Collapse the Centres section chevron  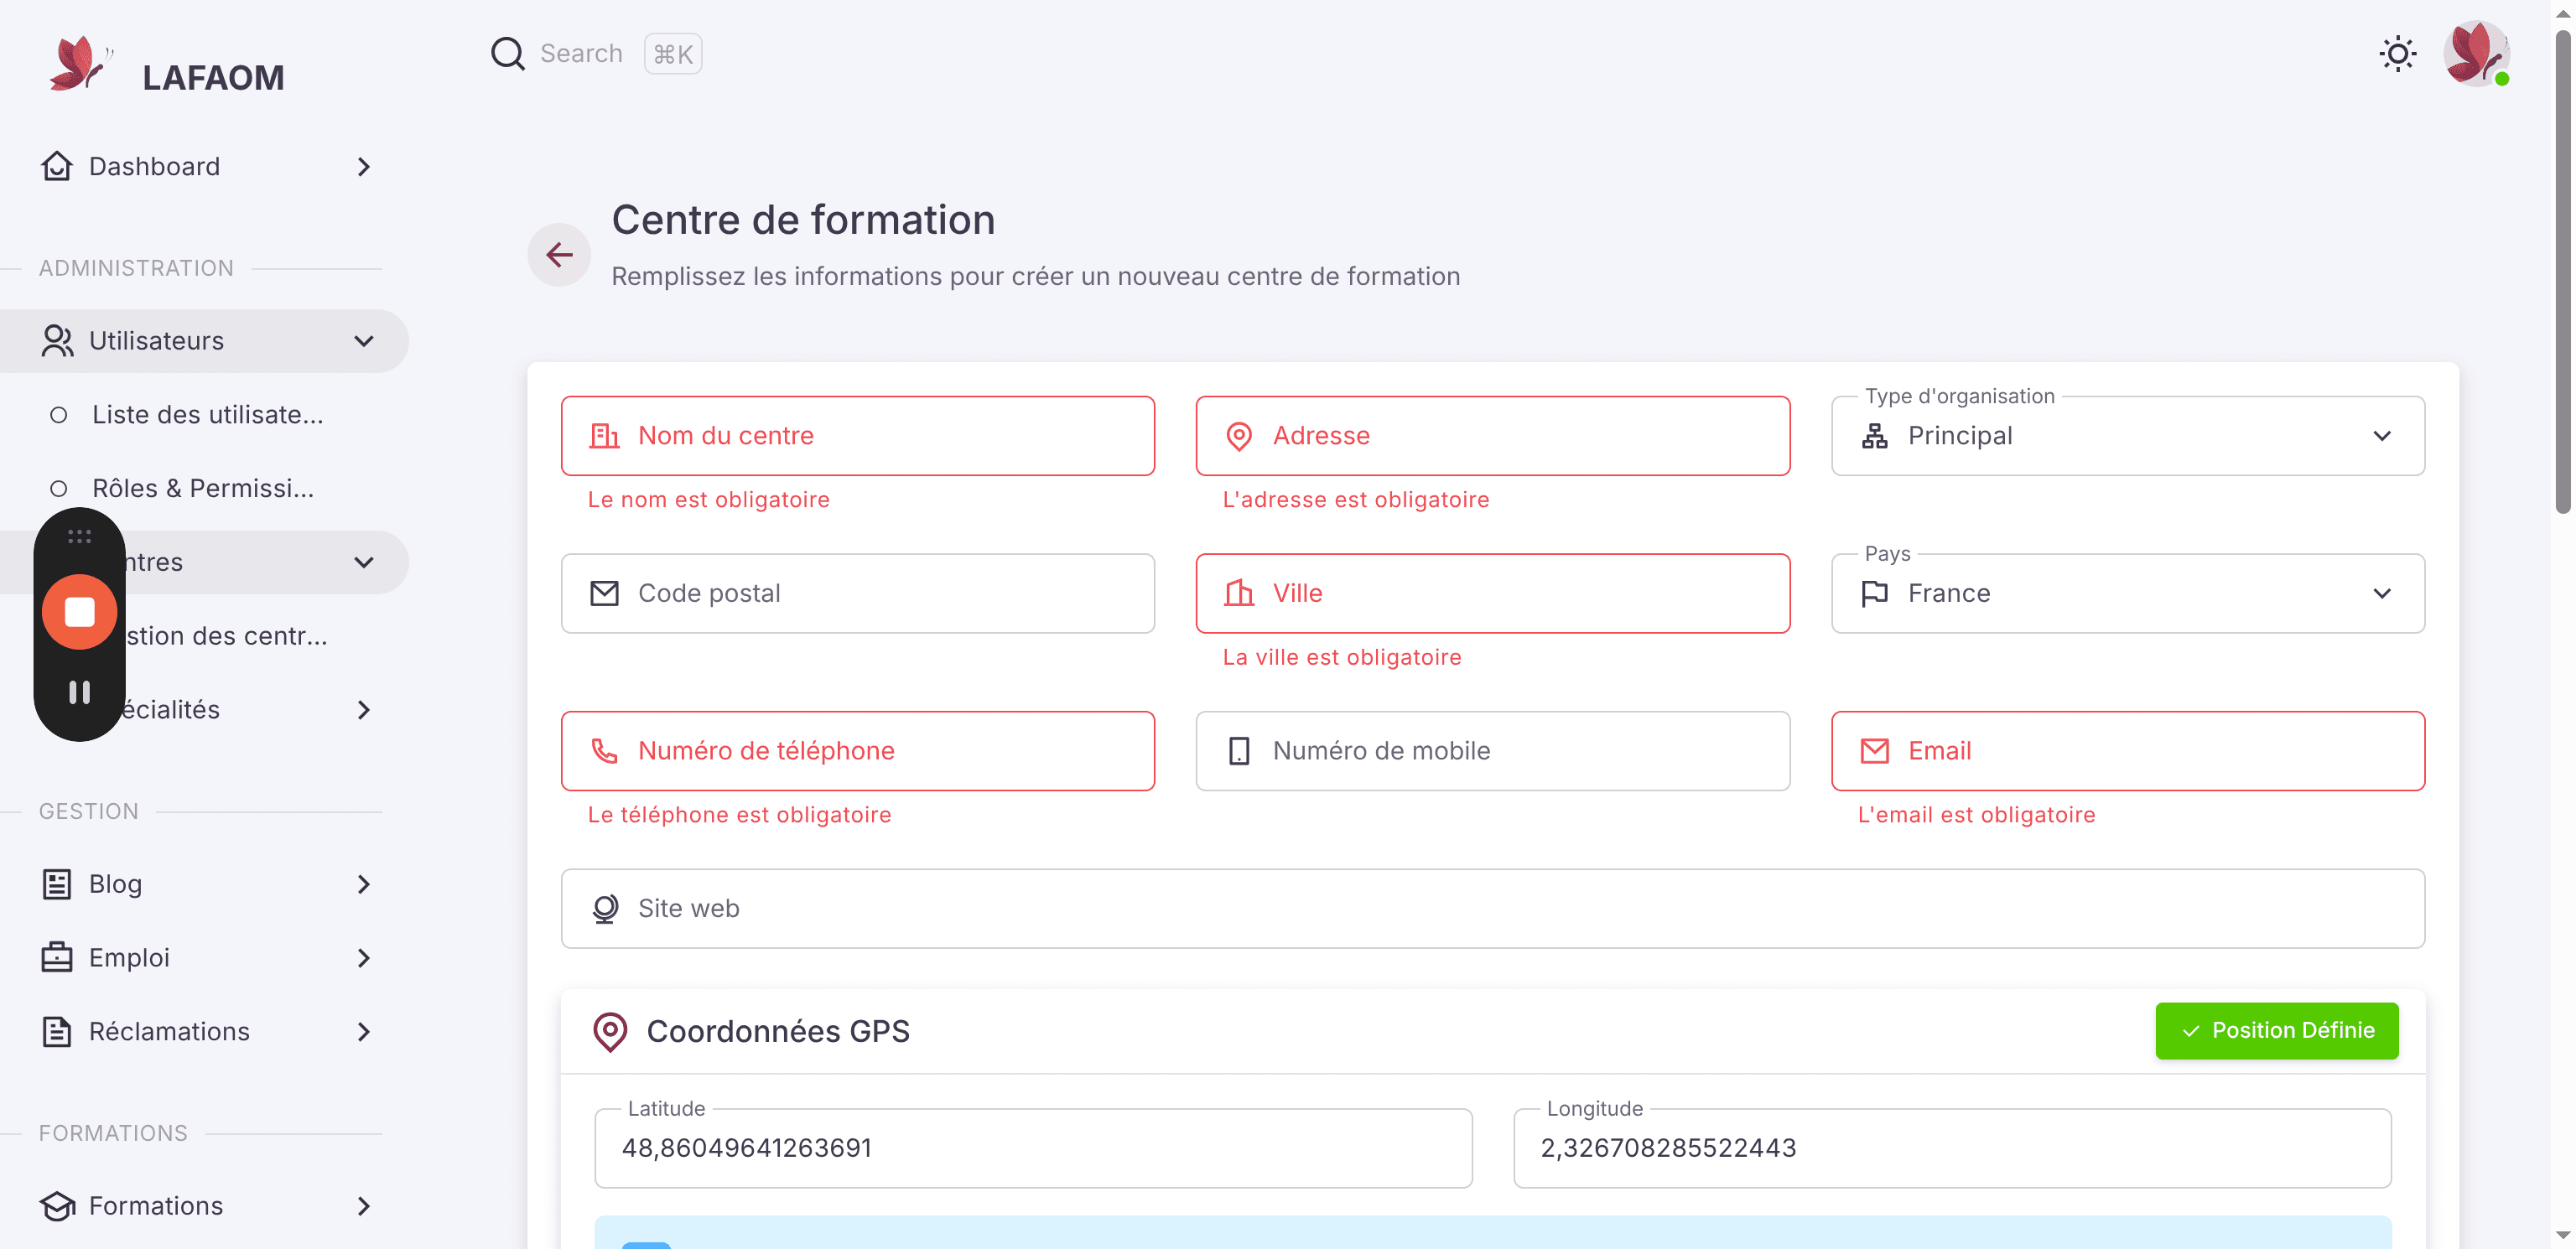pyautogui.click(x=364, y=562)
